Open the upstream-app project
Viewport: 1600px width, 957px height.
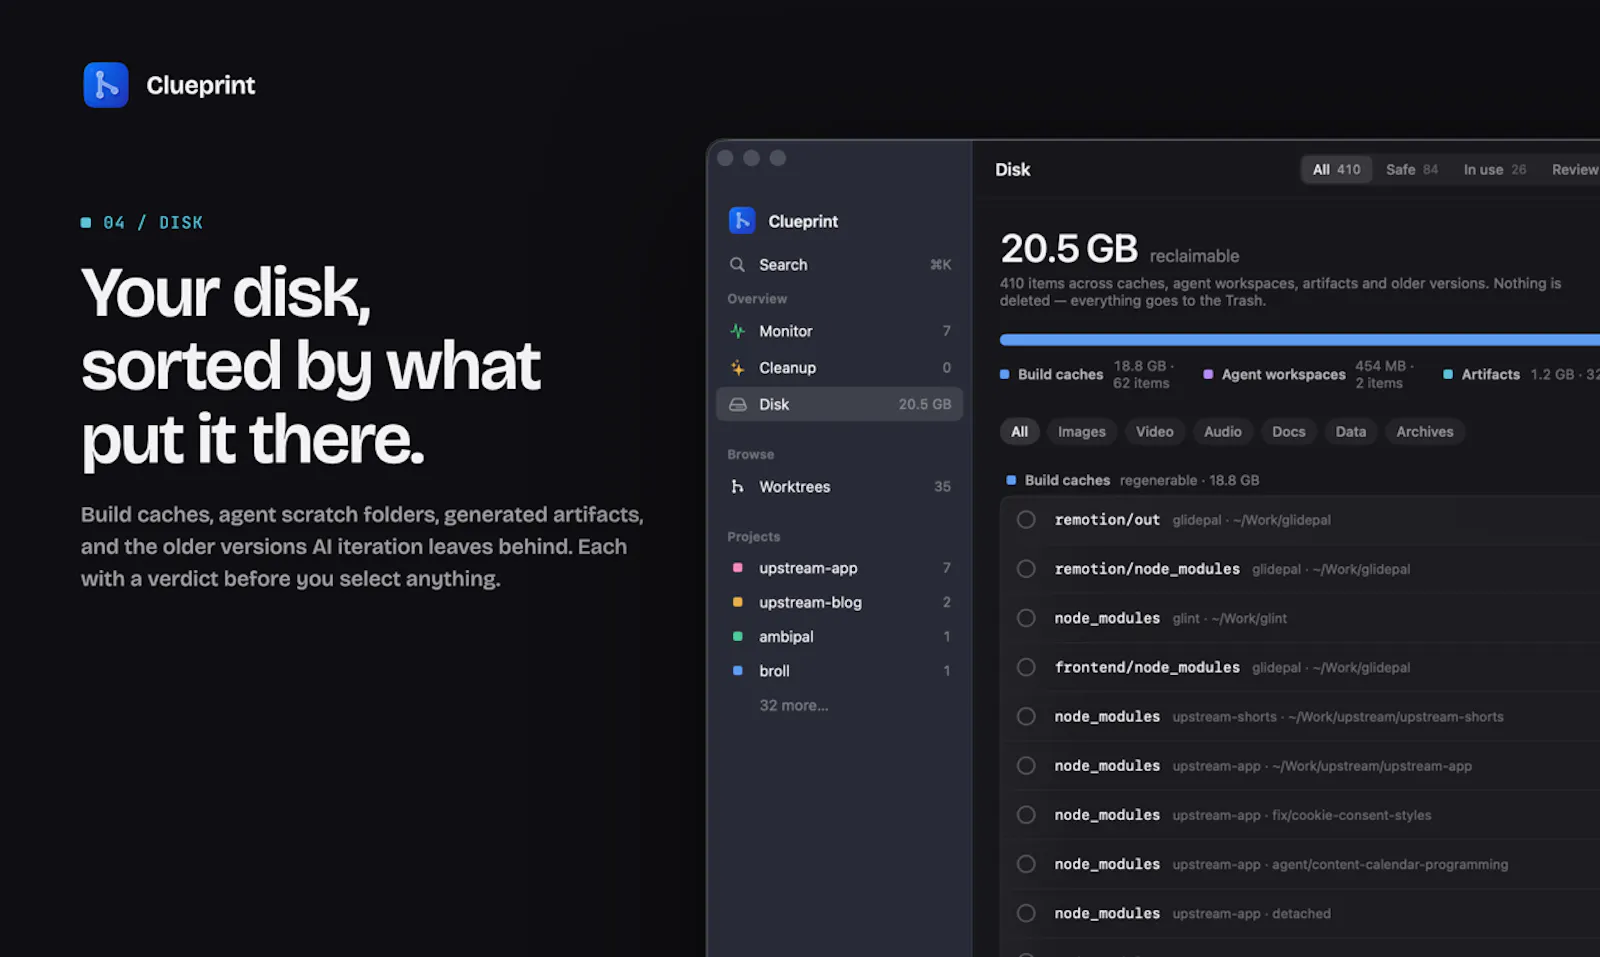pyautogui.click(x=840, y=568)
